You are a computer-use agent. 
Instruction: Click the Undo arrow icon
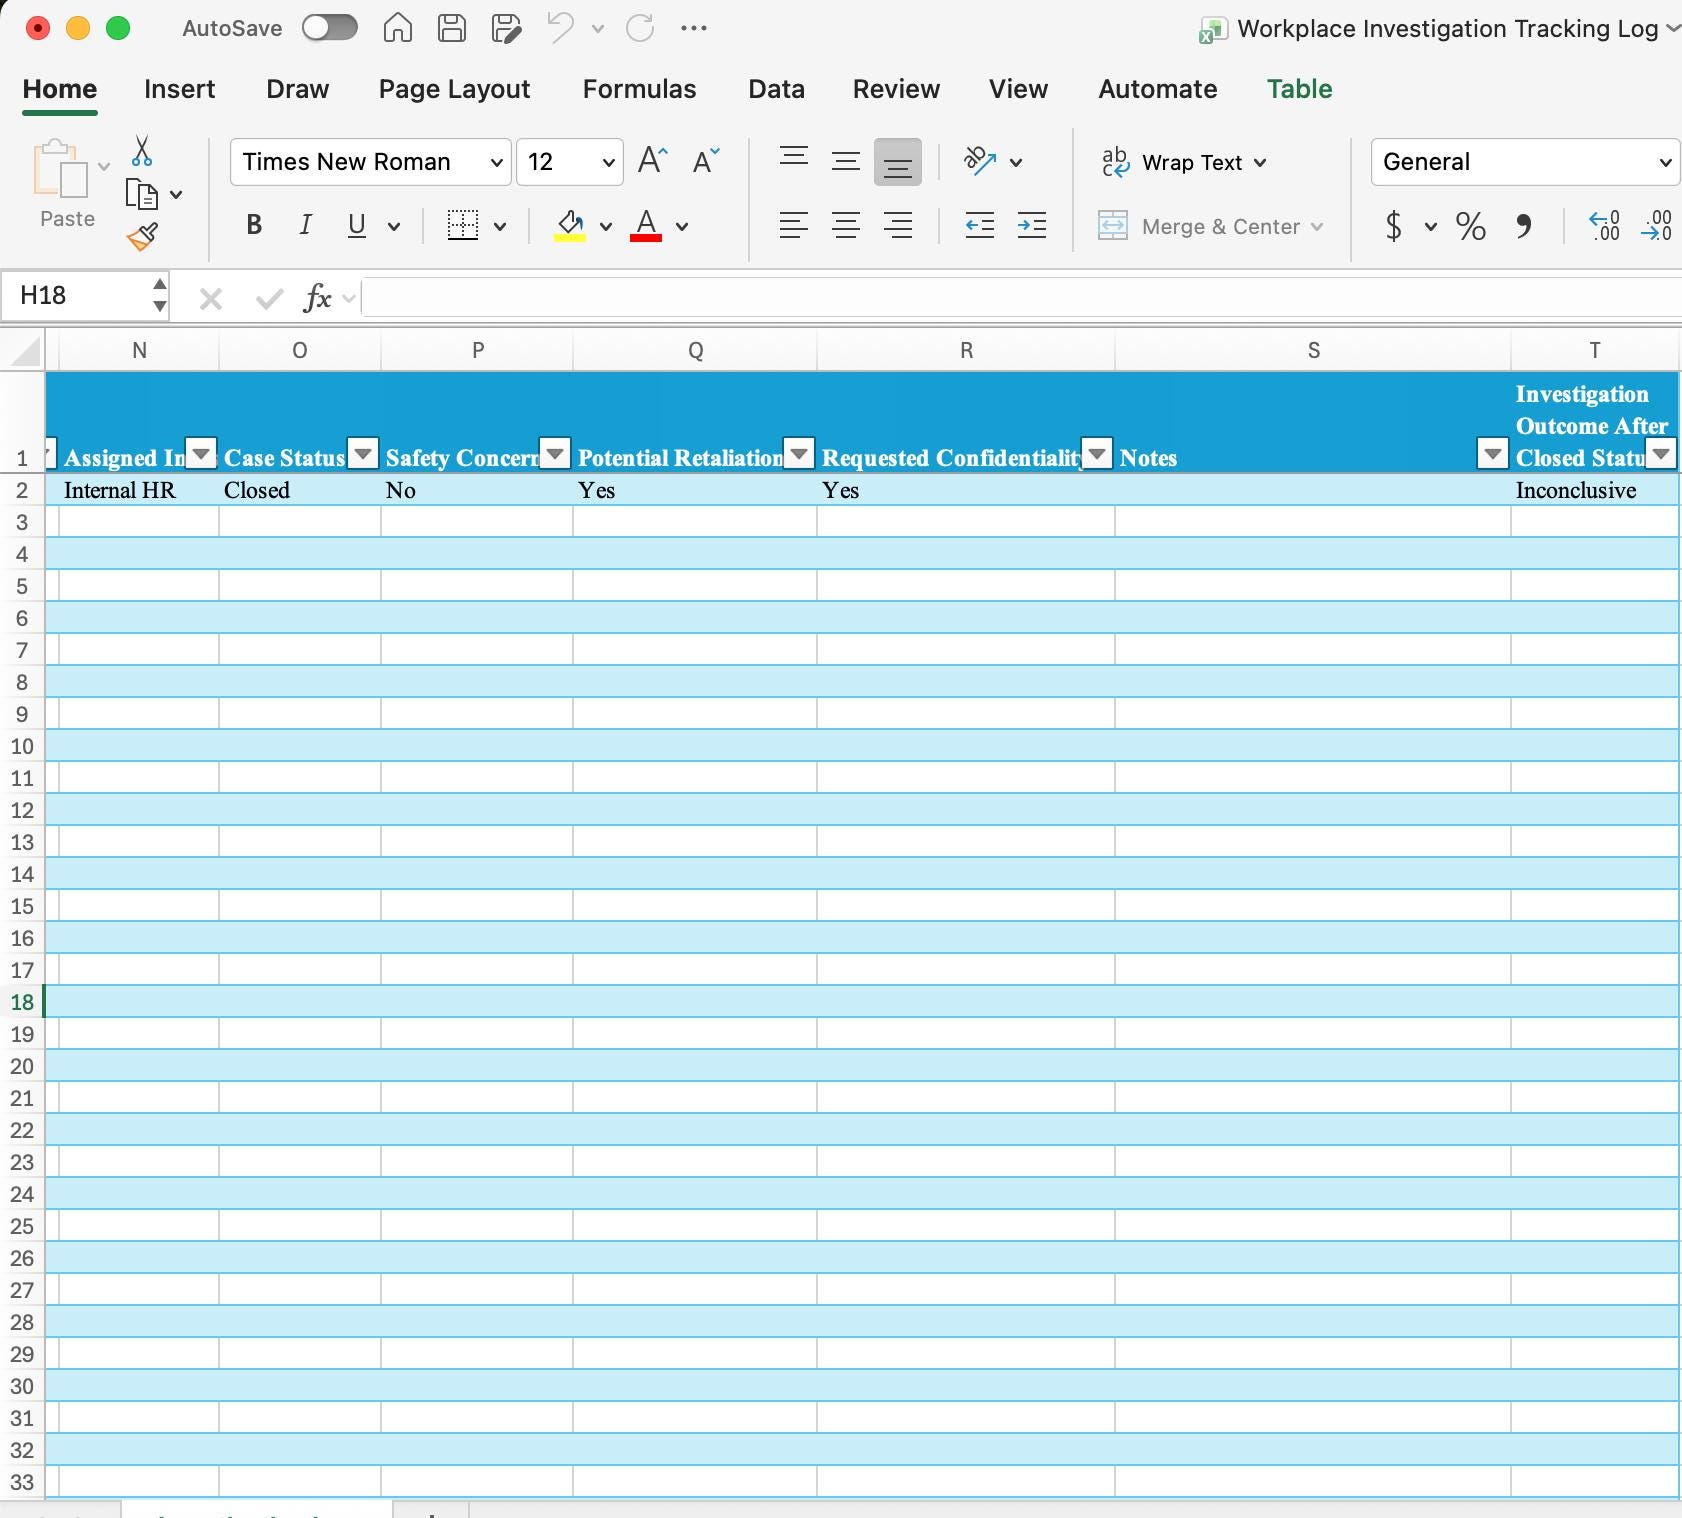tap(560, 28)
